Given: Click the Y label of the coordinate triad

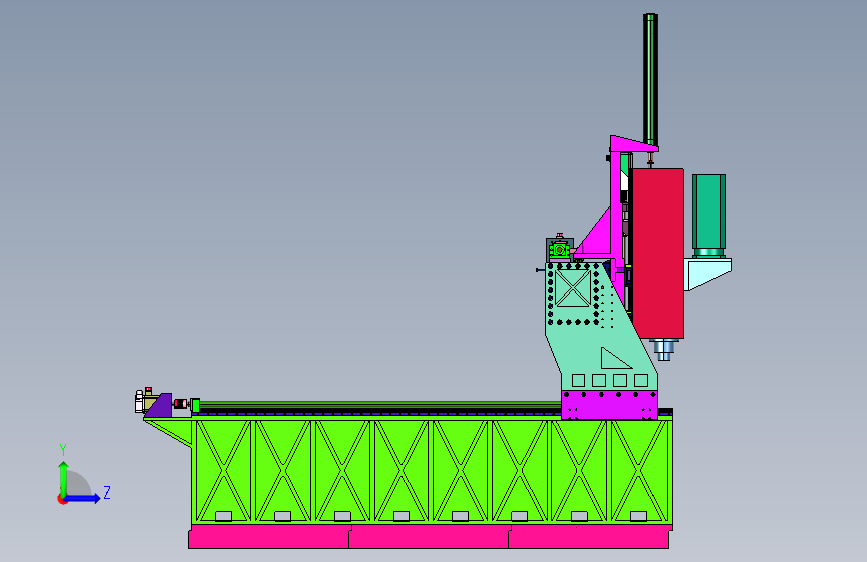Looking at the screenshot, I should [63, 449].
